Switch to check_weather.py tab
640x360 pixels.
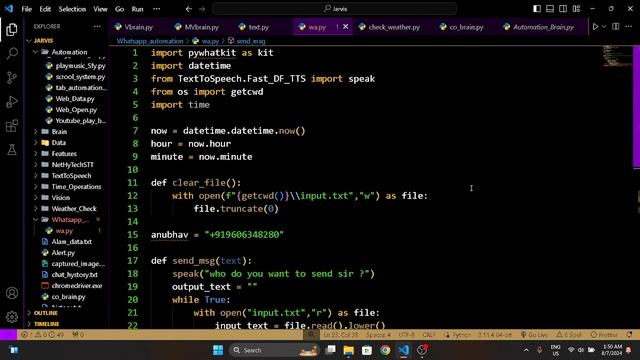[389, 27]
